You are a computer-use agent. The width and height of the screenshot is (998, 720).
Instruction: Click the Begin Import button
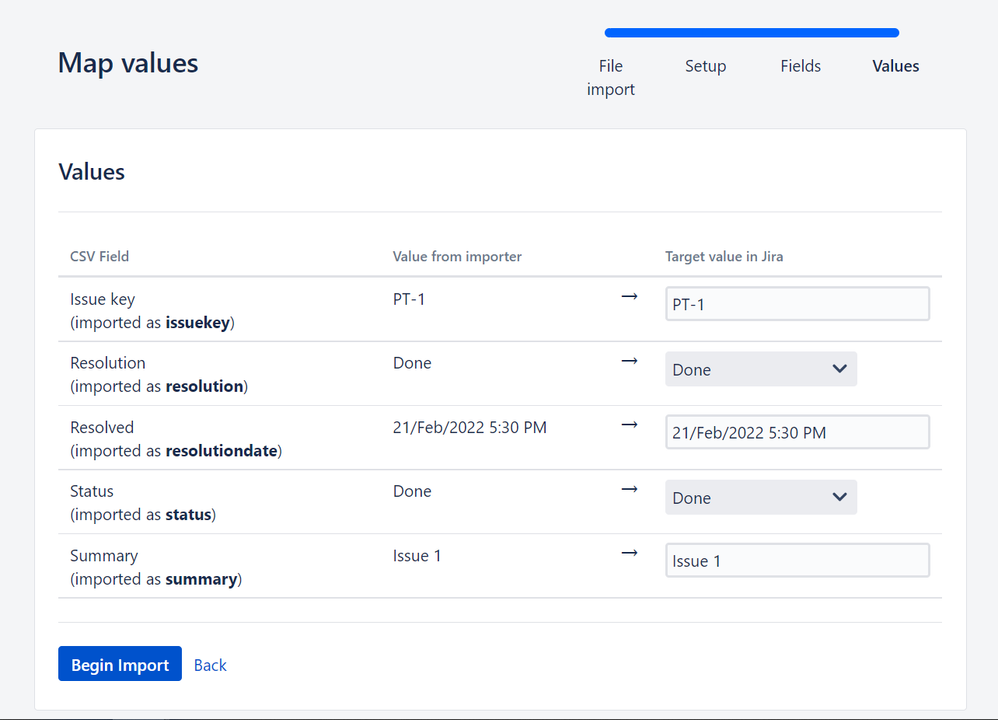(120, 664)
